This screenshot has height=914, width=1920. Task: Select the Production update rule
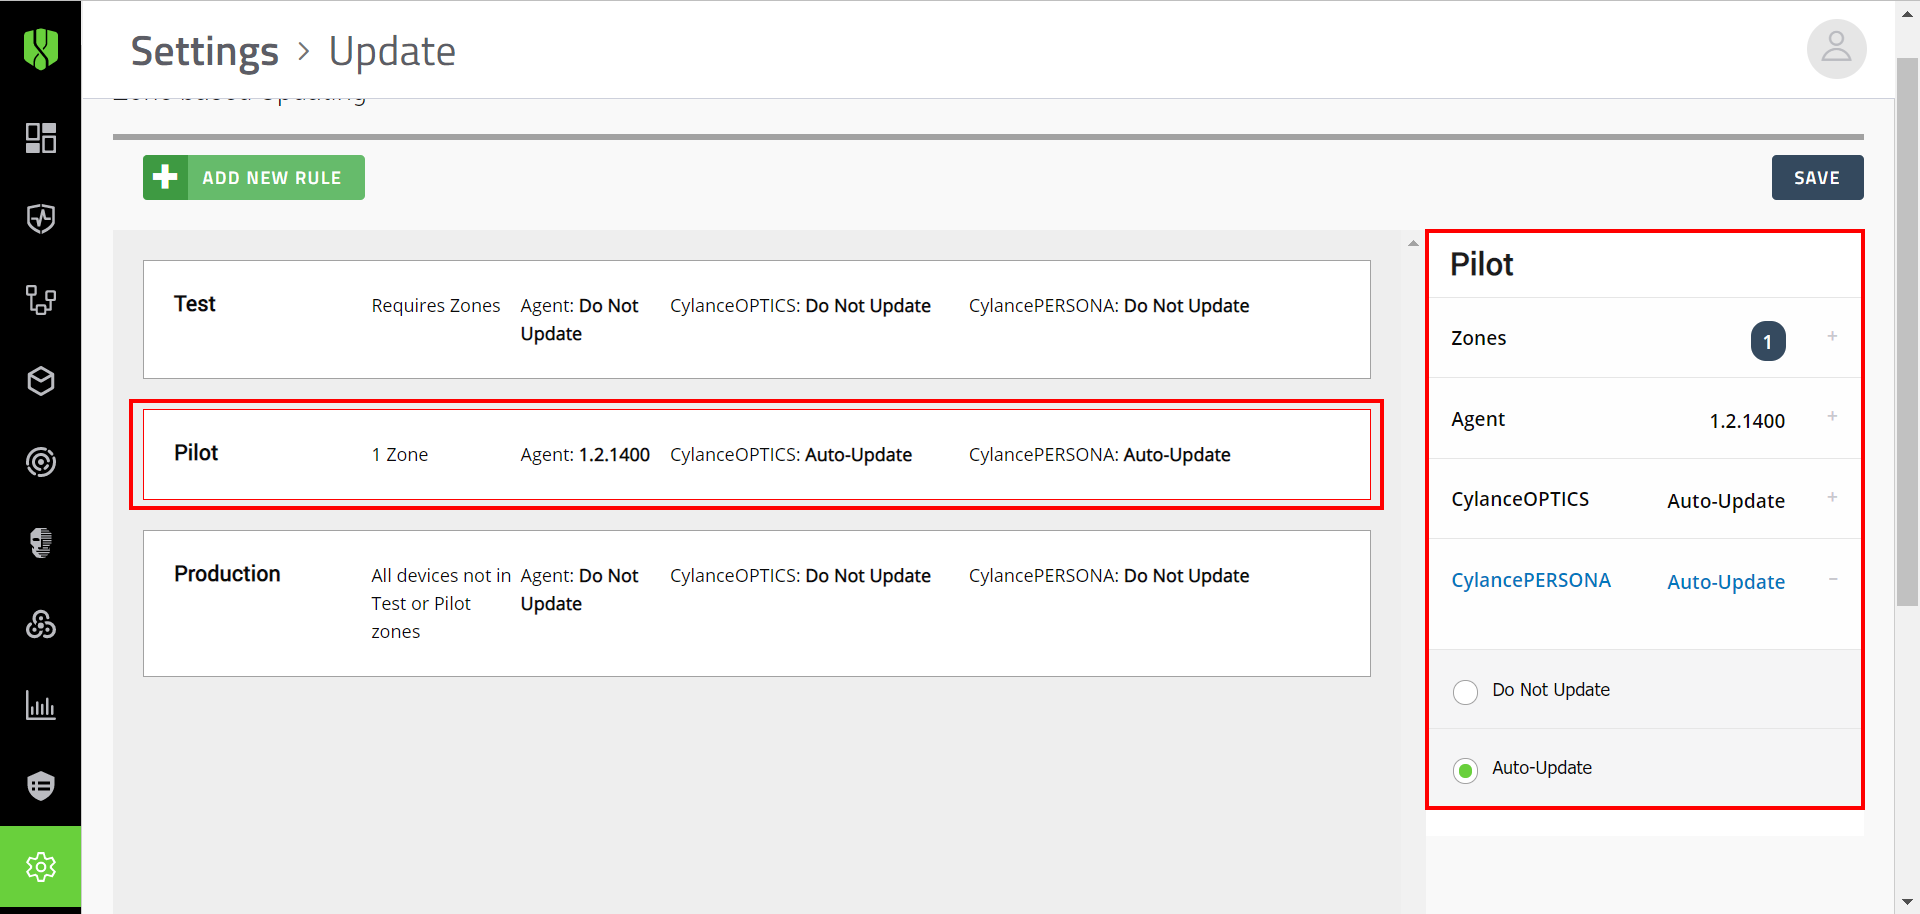click(x=757, y=603)
